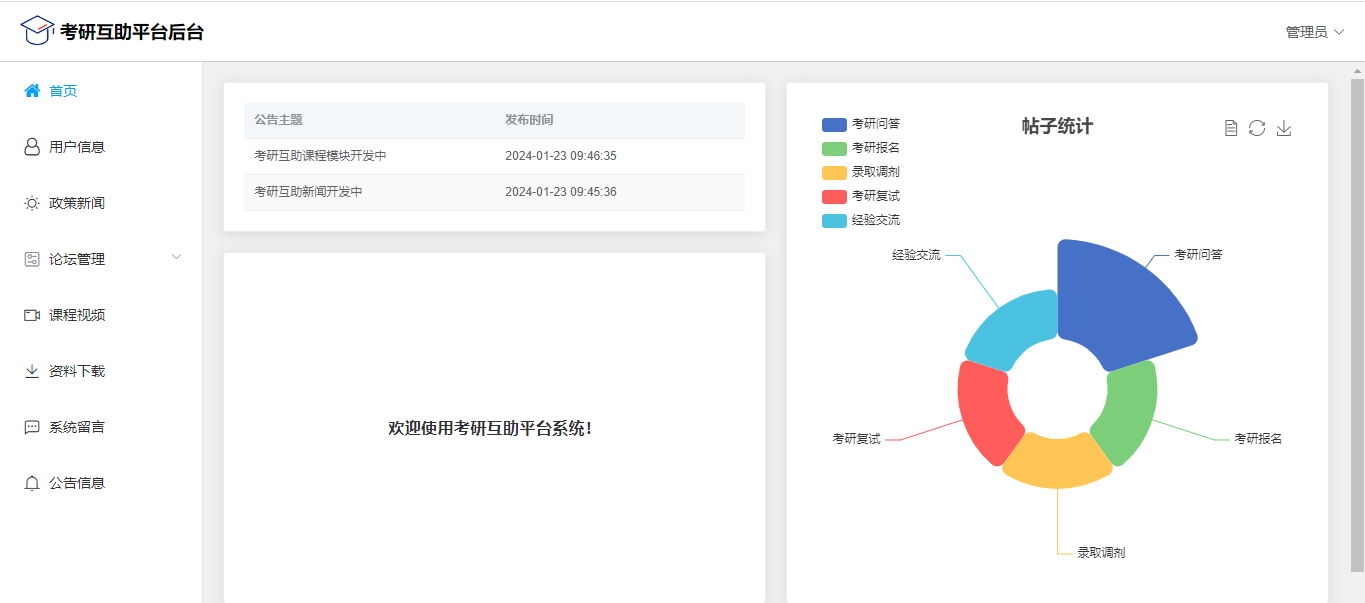Click 考研报名 pie slice label

[x=1258, y=438]
